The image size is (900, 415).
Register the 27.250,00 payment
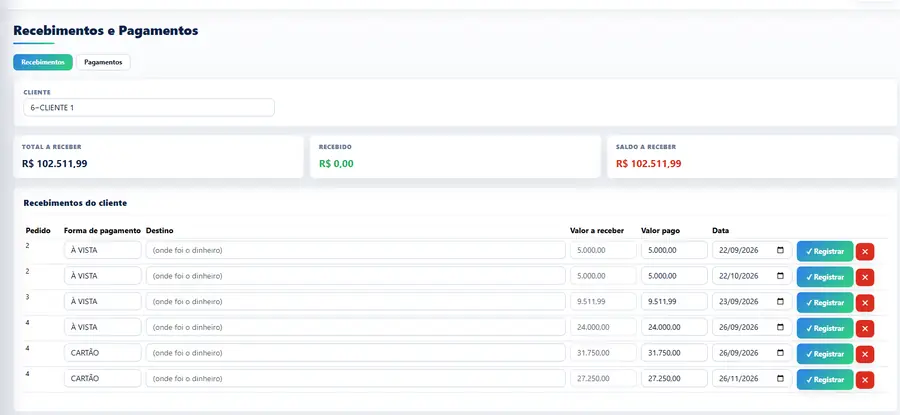coord(825,380)
